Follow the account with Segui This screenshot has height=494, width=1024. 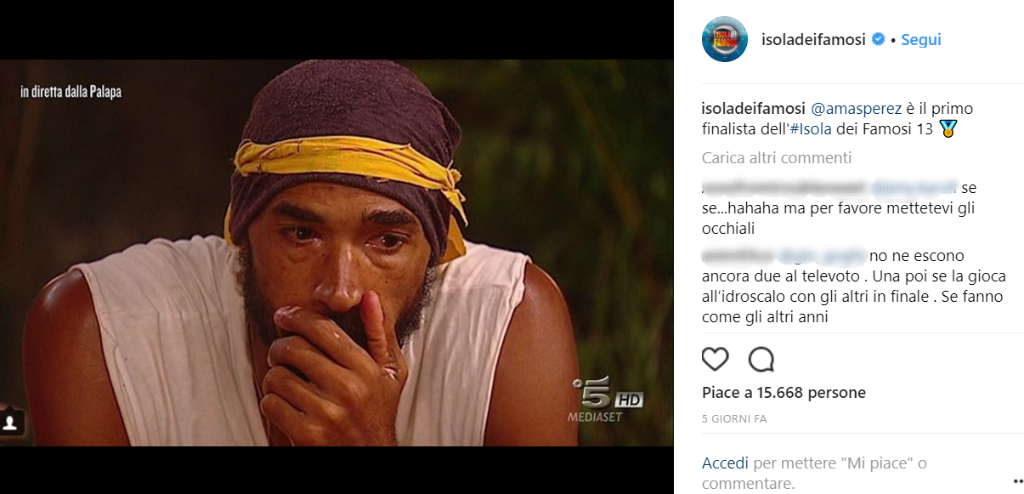[921, 39]
